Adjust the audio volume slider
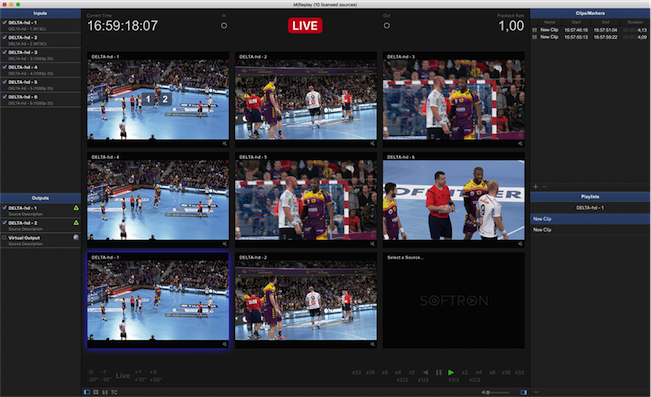The image size is (651, 397). (498, 392)
